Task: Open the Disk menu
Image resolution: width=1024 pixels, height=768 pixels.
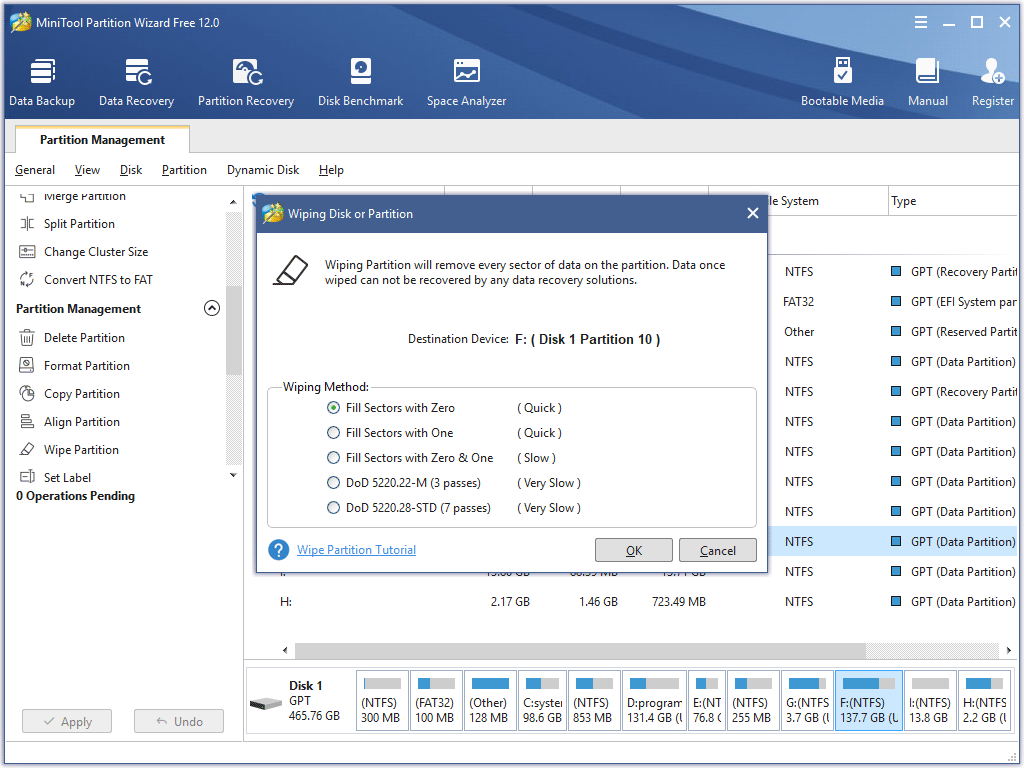Action: tap(131, 170)
